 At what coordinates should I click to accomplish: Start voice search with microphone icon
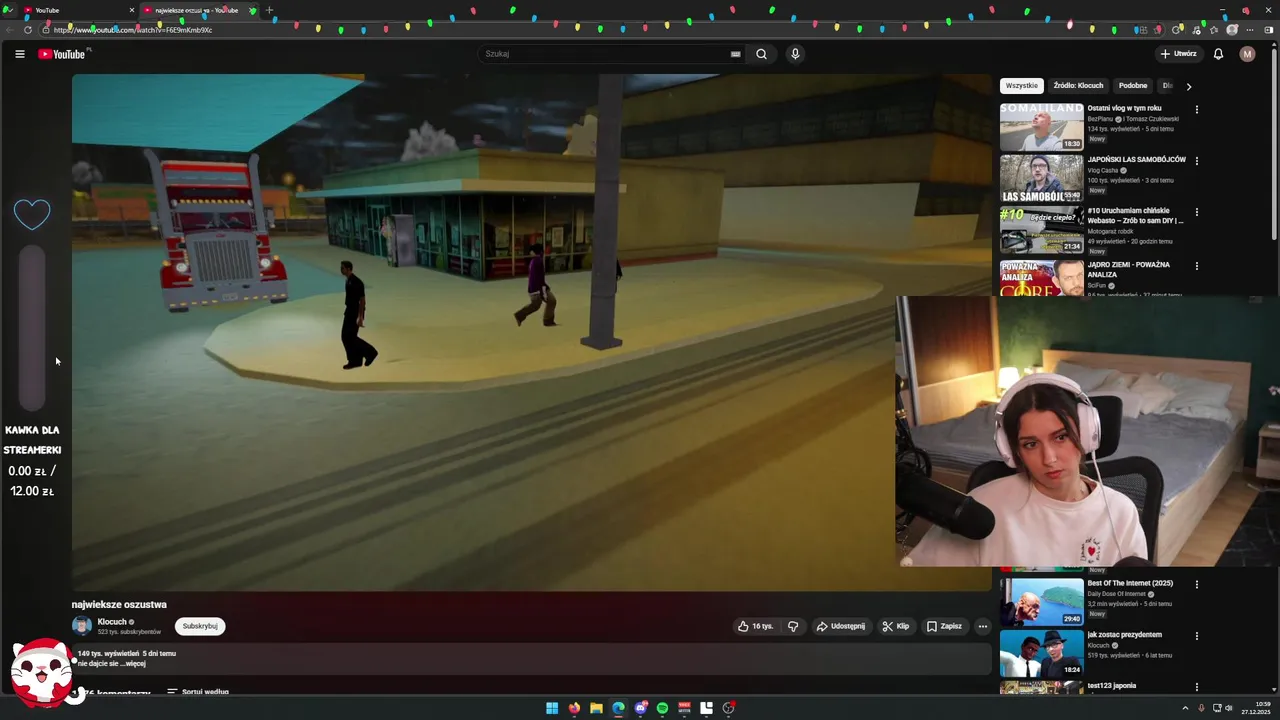pos(795,54)
